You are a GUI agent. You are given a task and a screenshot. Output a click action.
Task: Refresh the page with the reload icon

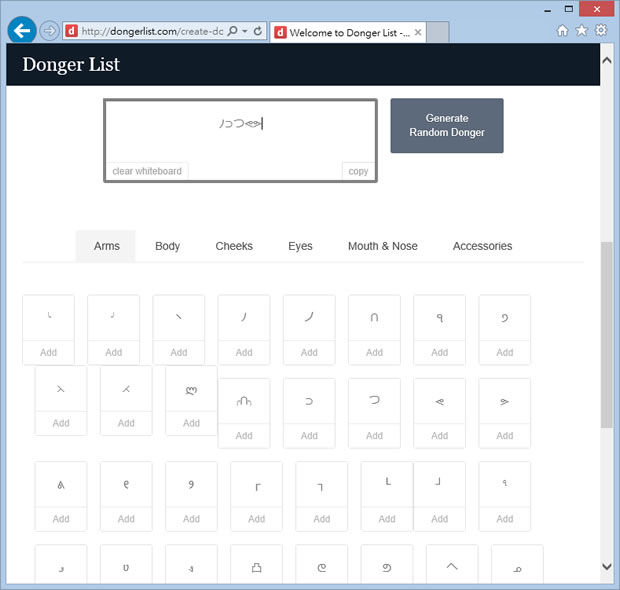[258, 31]
